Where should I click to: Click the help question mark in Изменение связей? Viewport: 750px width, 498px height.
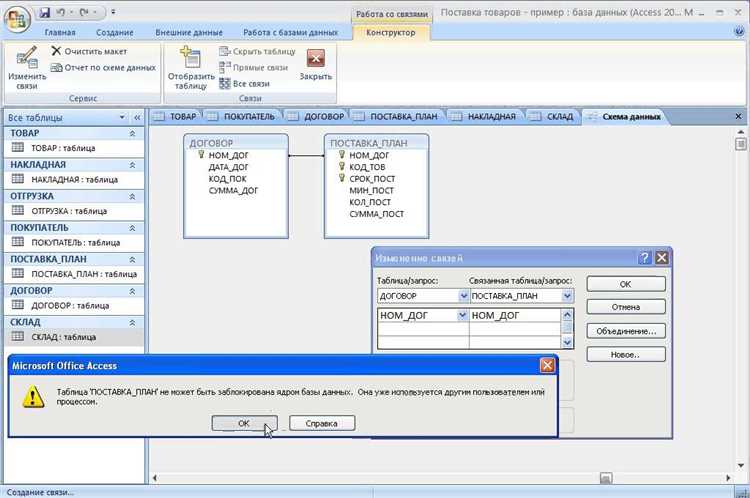pos(644,257)
